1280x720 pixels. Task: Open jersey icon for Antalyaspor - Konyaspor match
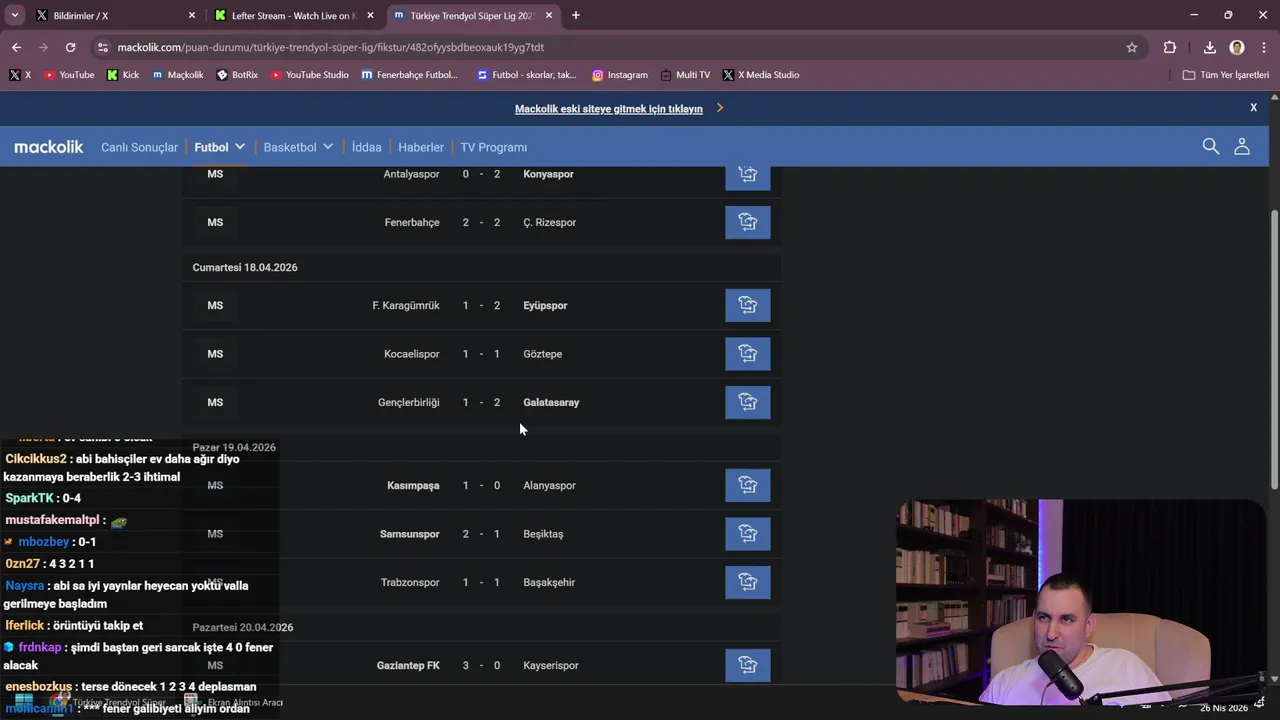click(747, 174)
